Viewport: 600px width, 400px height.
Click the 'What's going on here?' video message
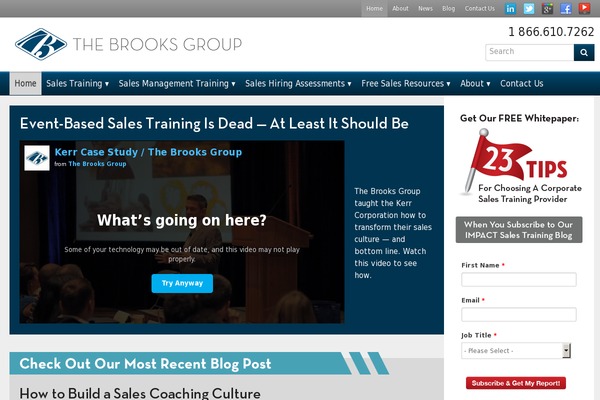click(182, 220)
